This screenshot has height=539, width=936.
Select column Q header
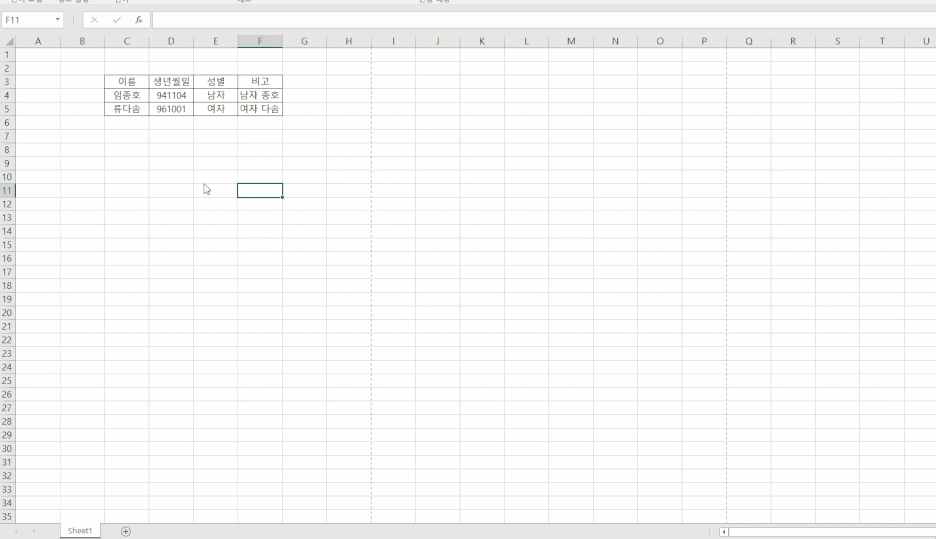point(749,41)
